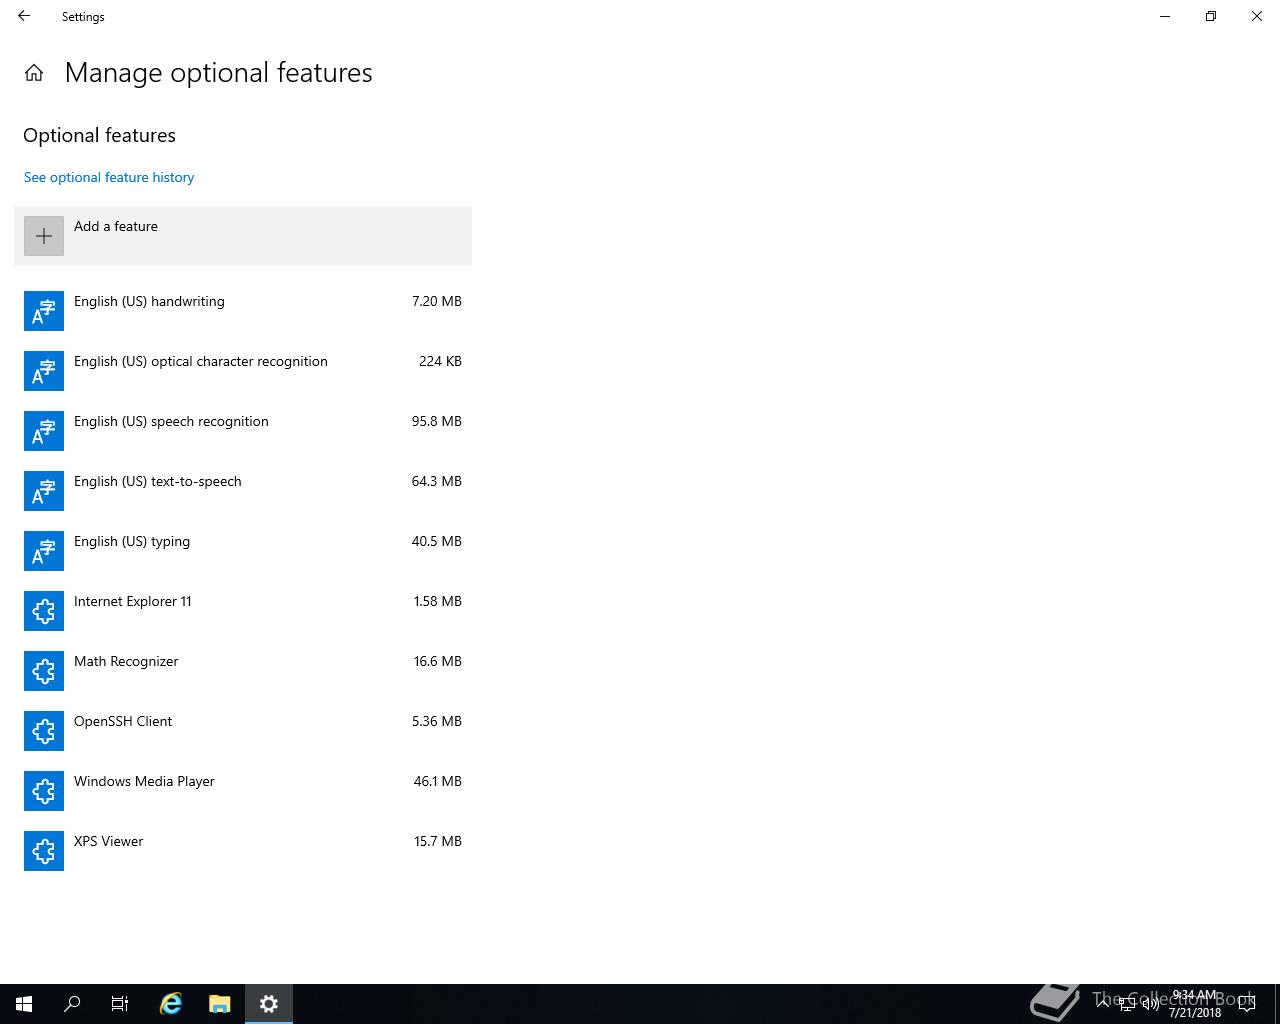Restore down the Settings window

point(1211,16)
